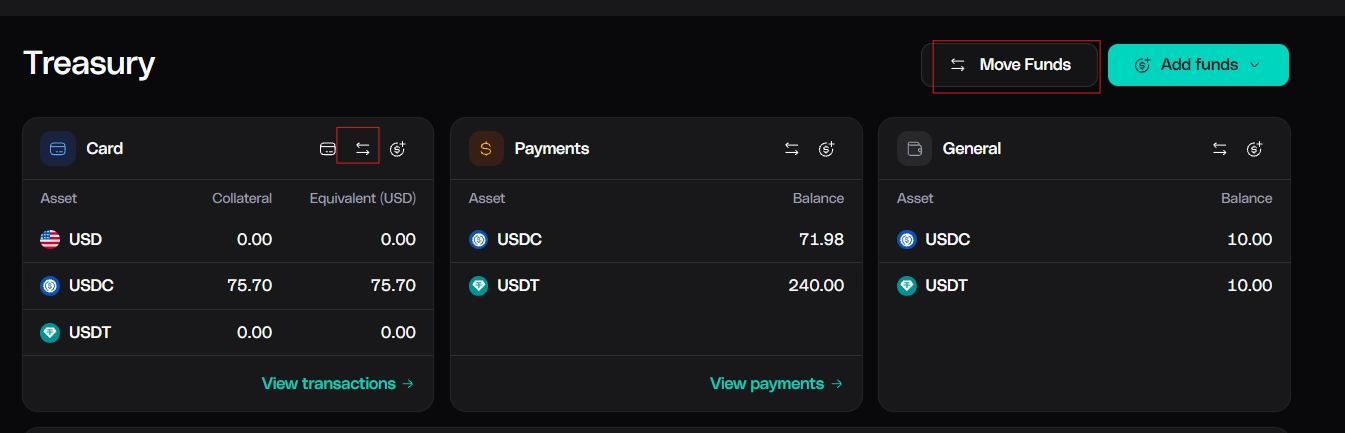Viewport: 1345px width, 433px height.
Task: Click the add funds coin icon in Card panel
Action: click(x=398, y=149)
